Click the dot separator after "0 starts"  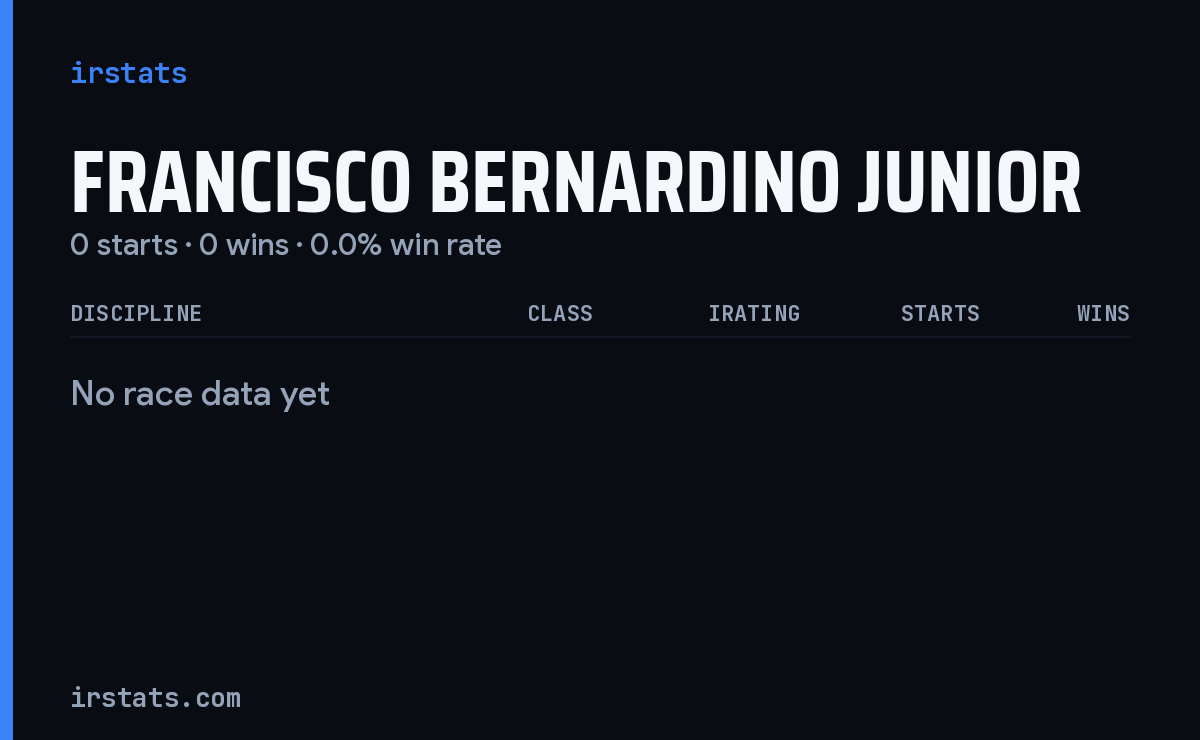click(x=188, y=246)
